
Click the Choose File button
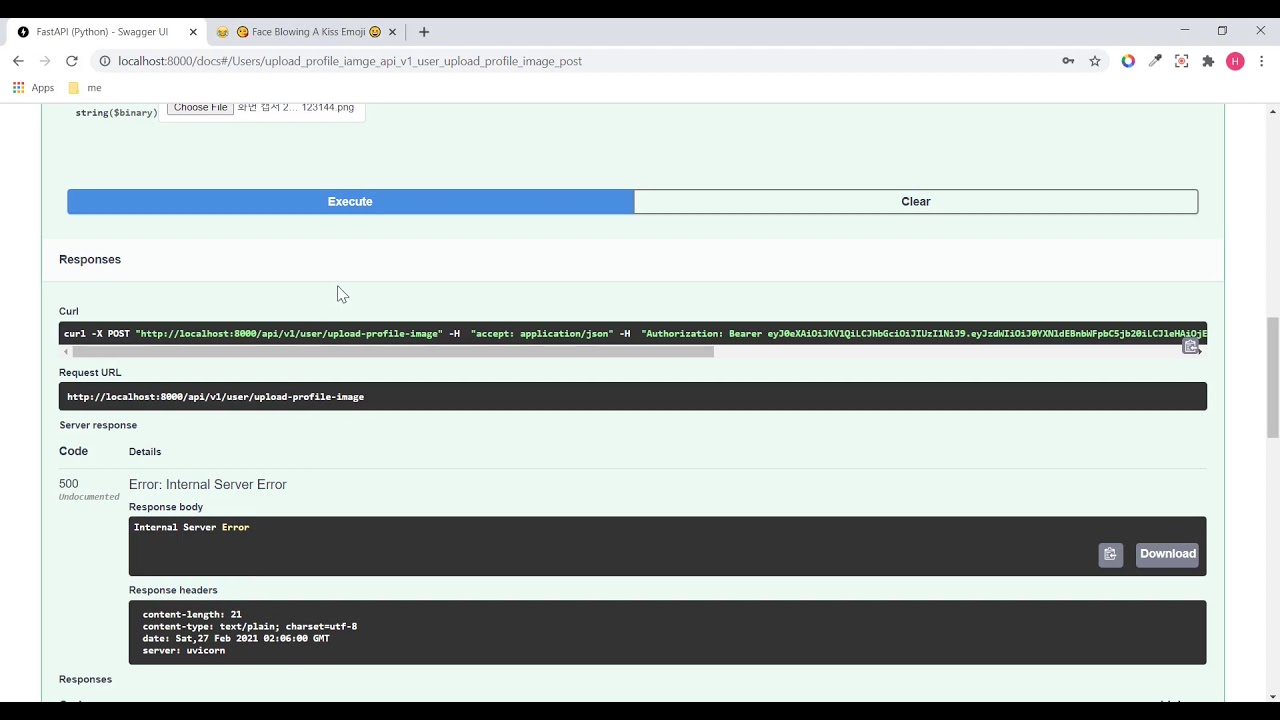(x=200, y=108)
